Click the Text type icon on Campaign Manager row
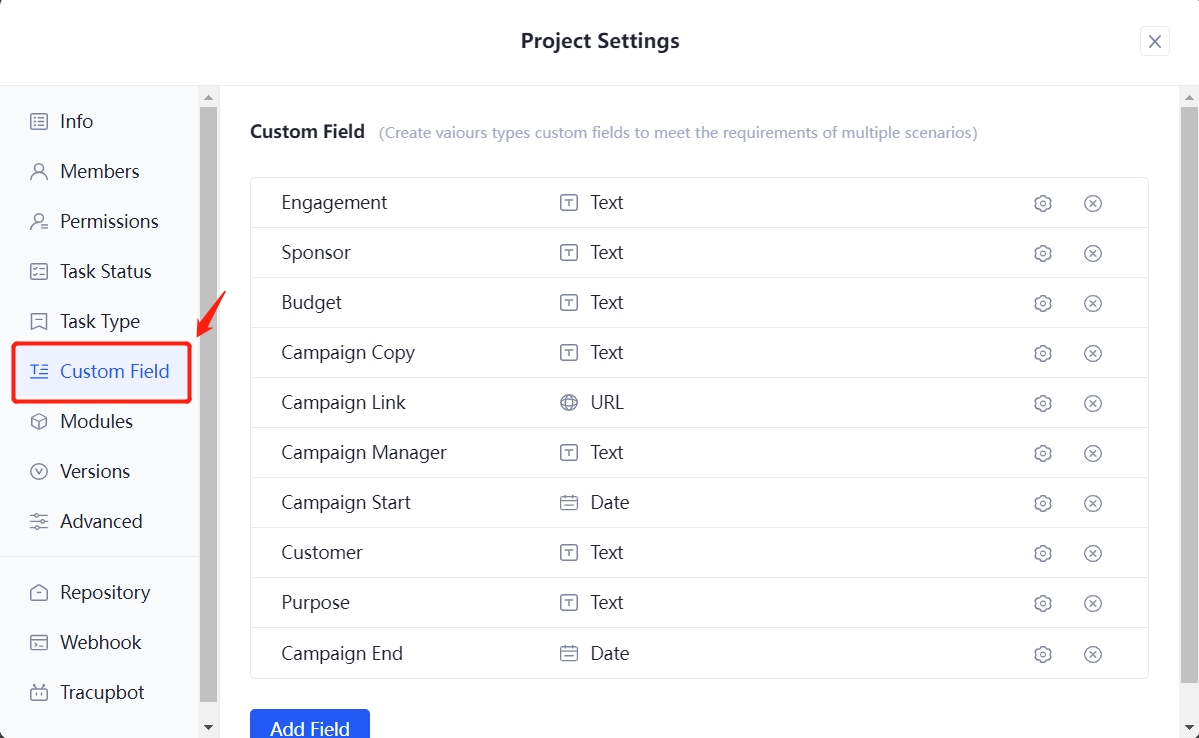This screenshot has width=1199, height=738. (569, 453)
